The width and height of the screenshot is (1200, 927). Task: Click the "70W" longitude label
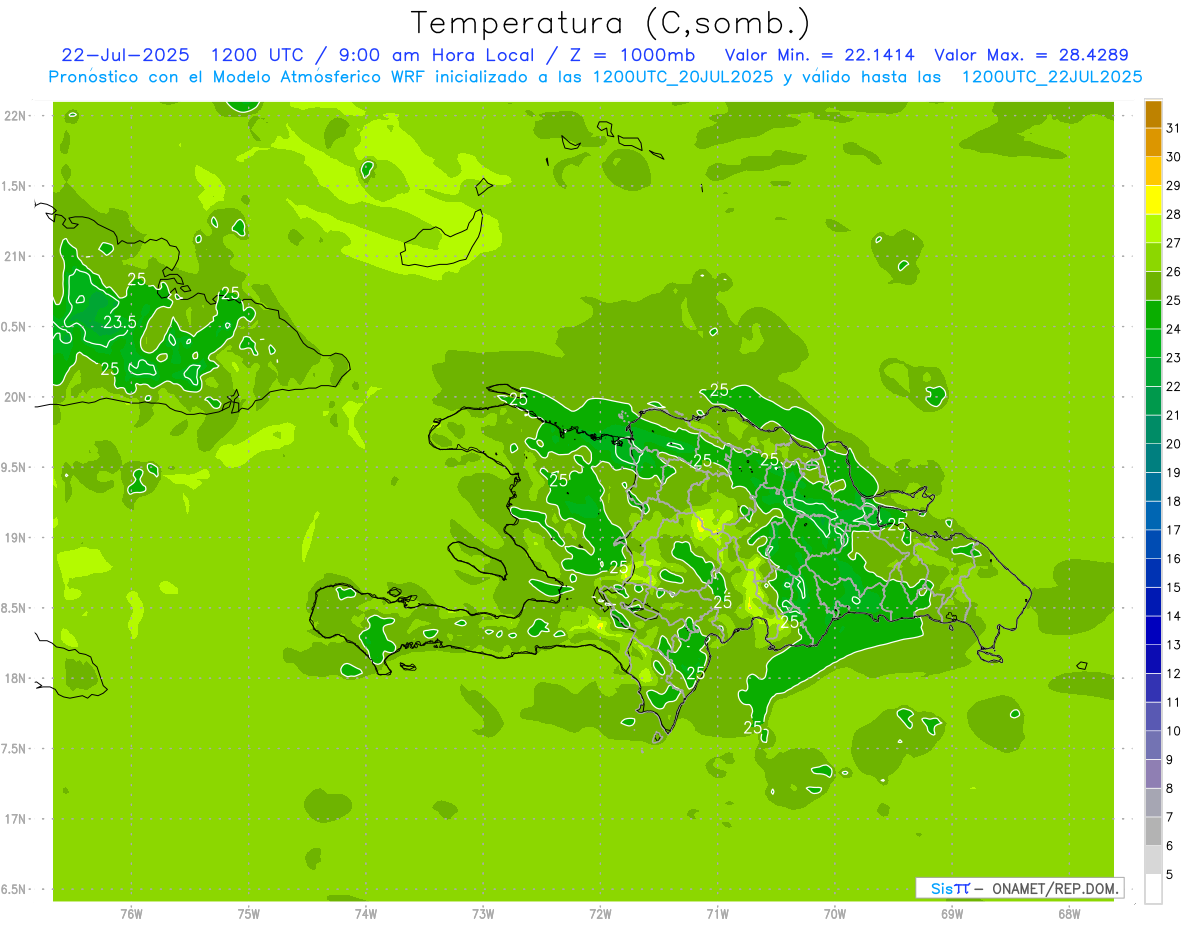click(x=835, y=914)
